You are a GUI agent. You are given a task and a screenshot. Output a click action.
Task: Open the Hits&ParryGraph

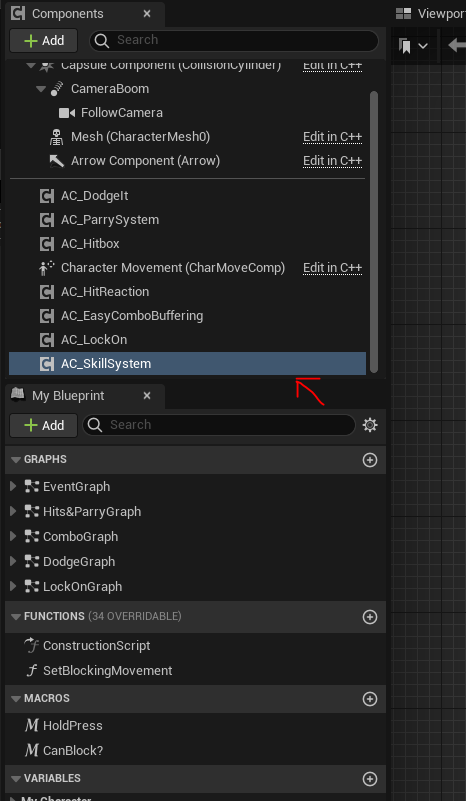[92, 511]
